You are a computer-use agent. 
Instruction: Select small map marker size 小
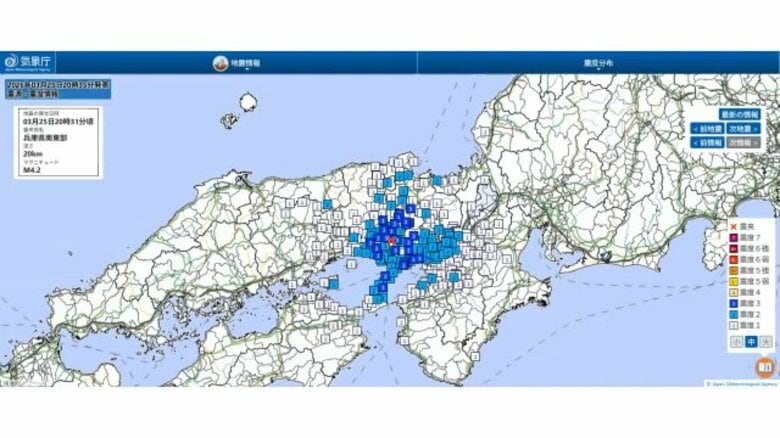pyautogui.click(x=737, y=341)
